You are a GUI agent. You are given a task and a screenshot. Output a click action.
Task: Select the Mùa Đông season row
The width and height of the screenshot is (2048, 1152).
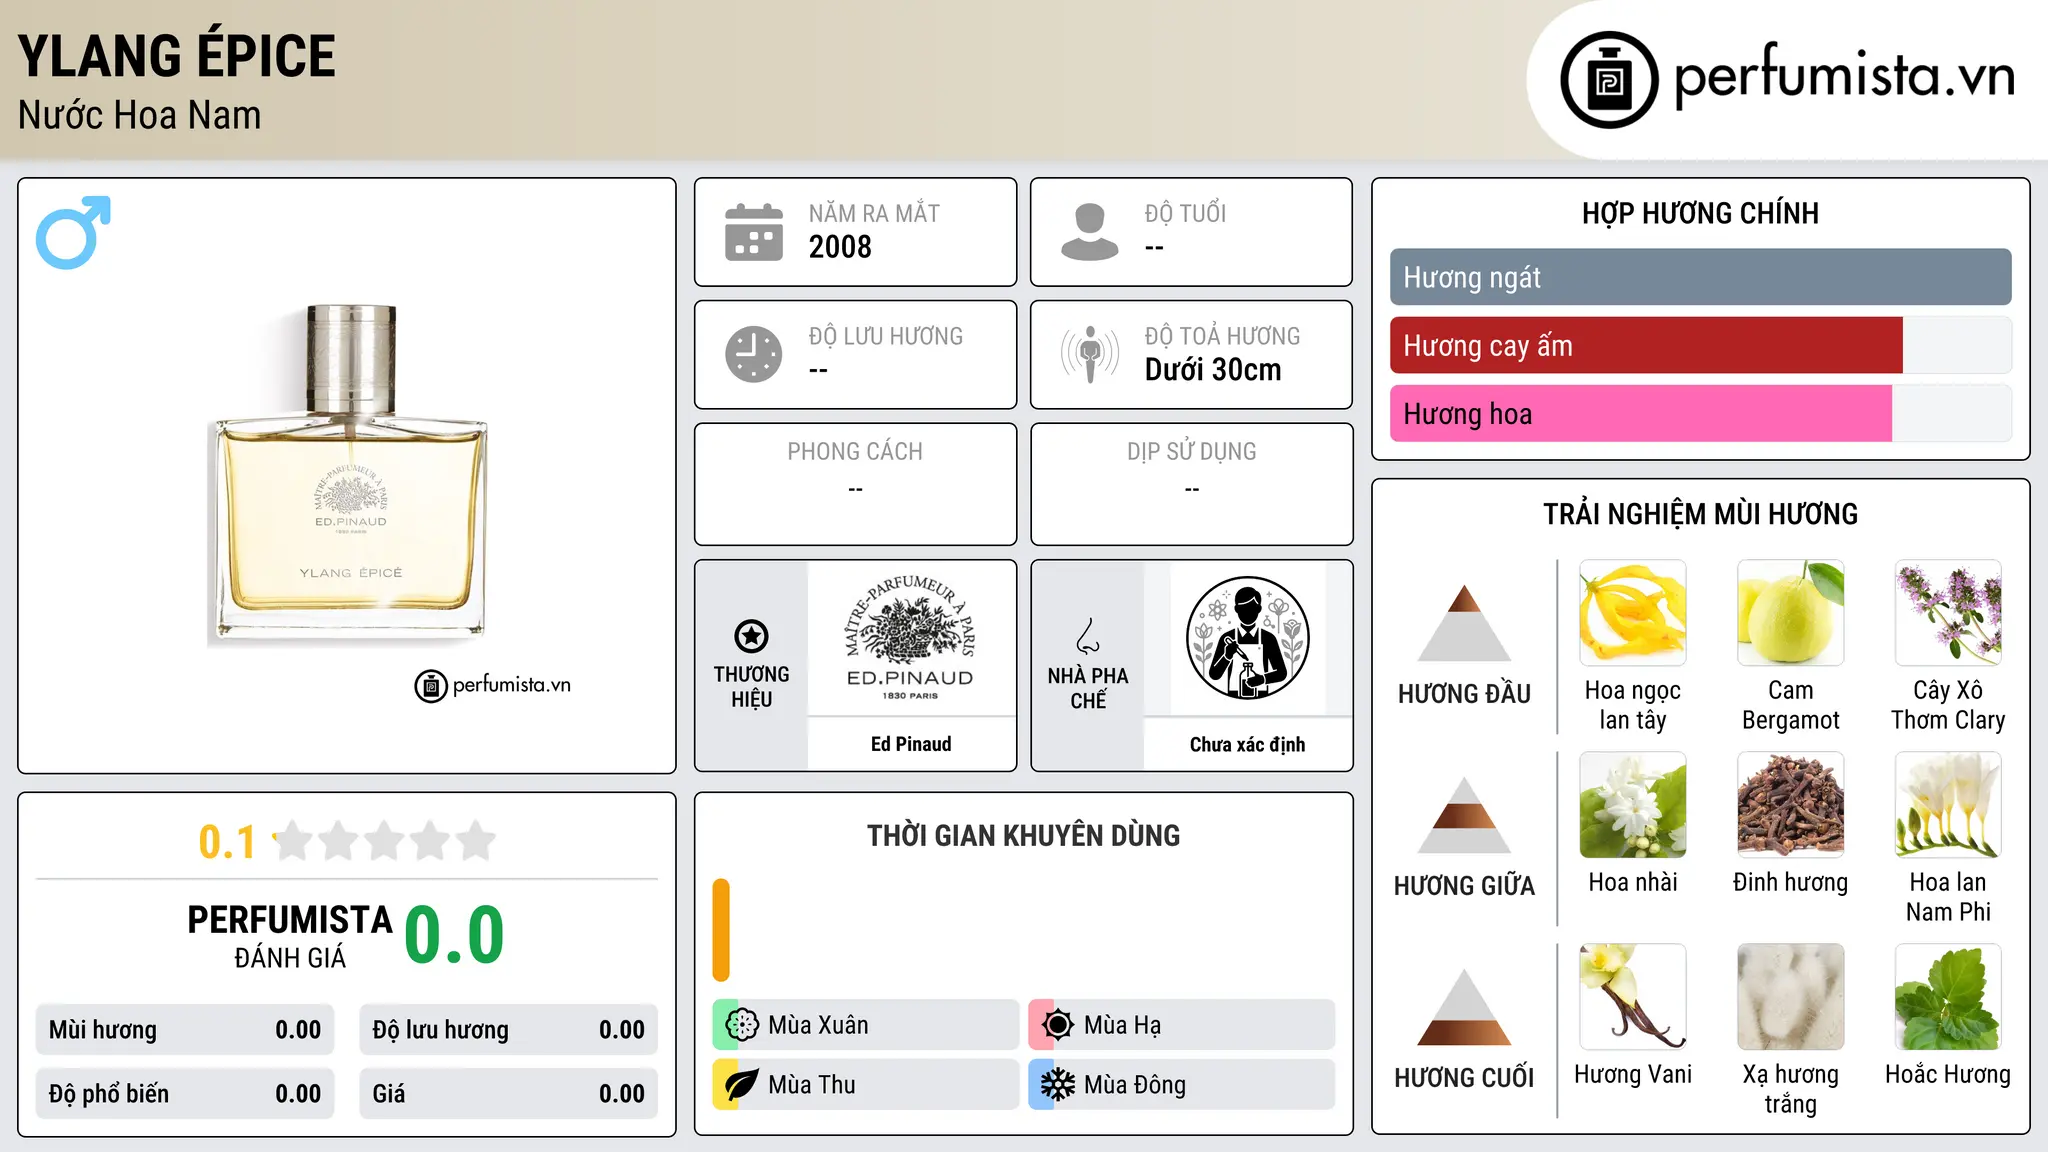coord(1182,1085)
